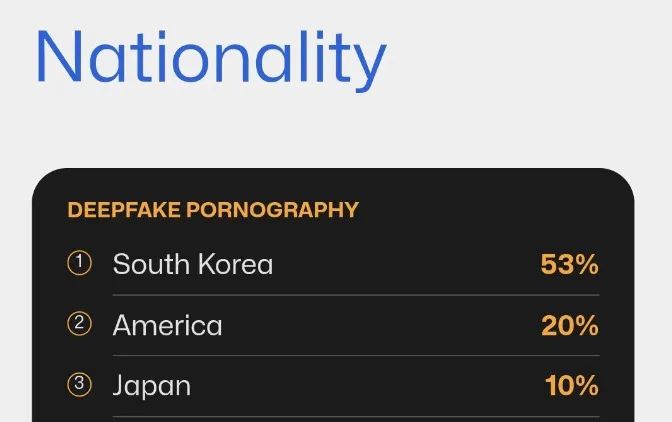Click the divider line below Japan
The width and height of the screenshot is (672, 422).
[355, 416]
